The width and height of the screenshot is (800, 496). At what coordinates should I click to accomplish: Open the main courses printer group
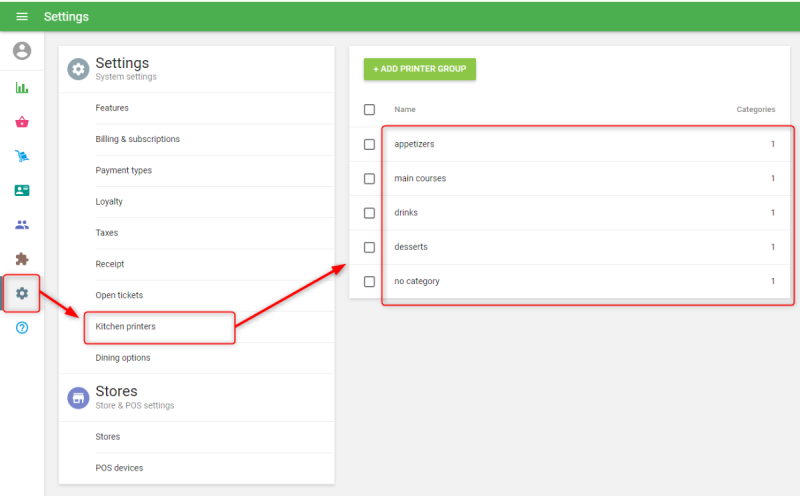coord(420,179)
